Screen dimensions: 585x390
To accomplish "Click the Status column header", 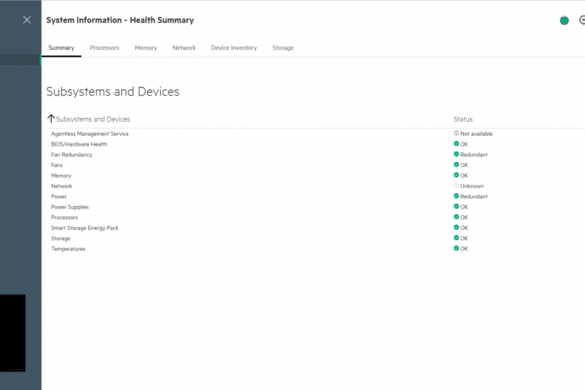I will (463, 119).
